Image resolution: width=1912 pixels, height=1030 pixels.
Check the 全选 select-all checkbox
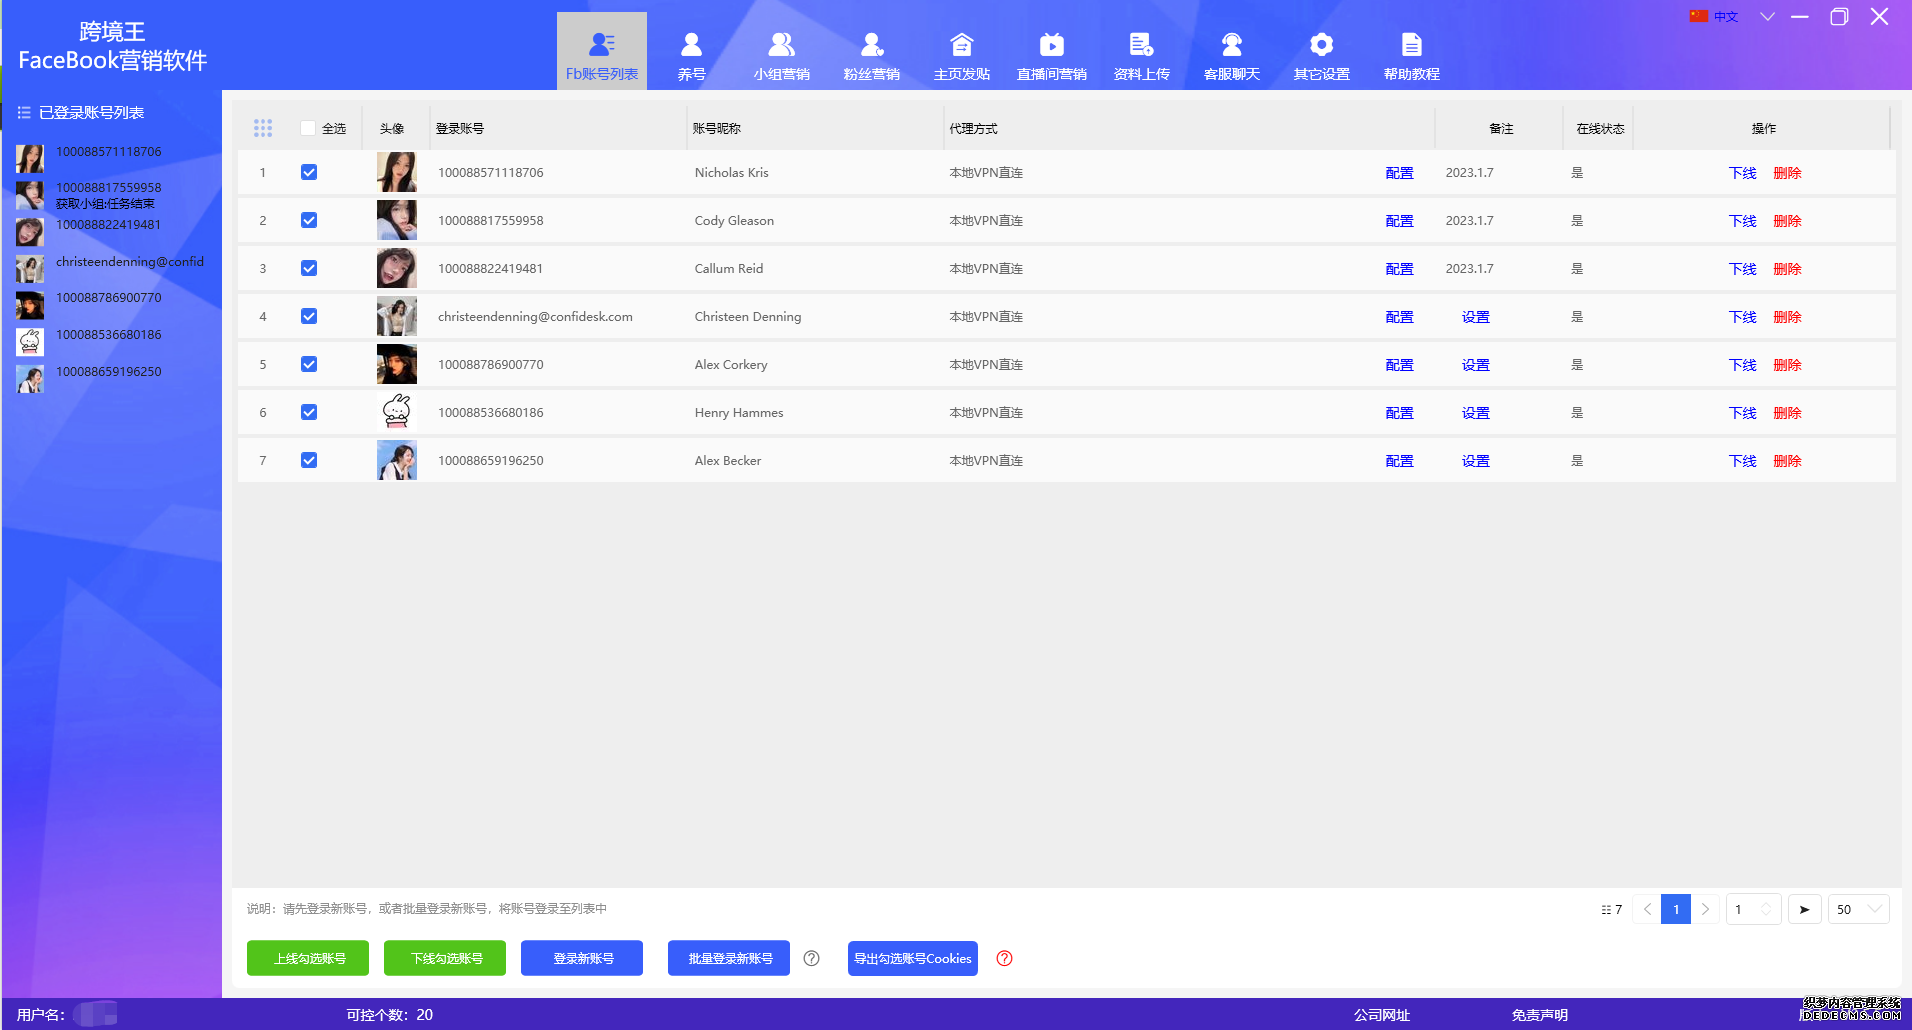[x=308, y=128]
